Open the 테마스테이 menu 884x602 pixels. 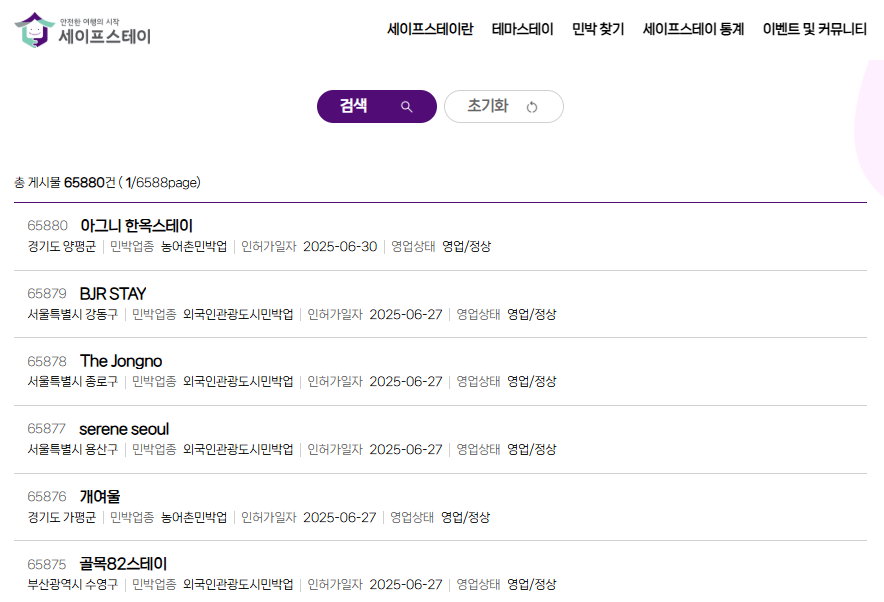[523, 29]
